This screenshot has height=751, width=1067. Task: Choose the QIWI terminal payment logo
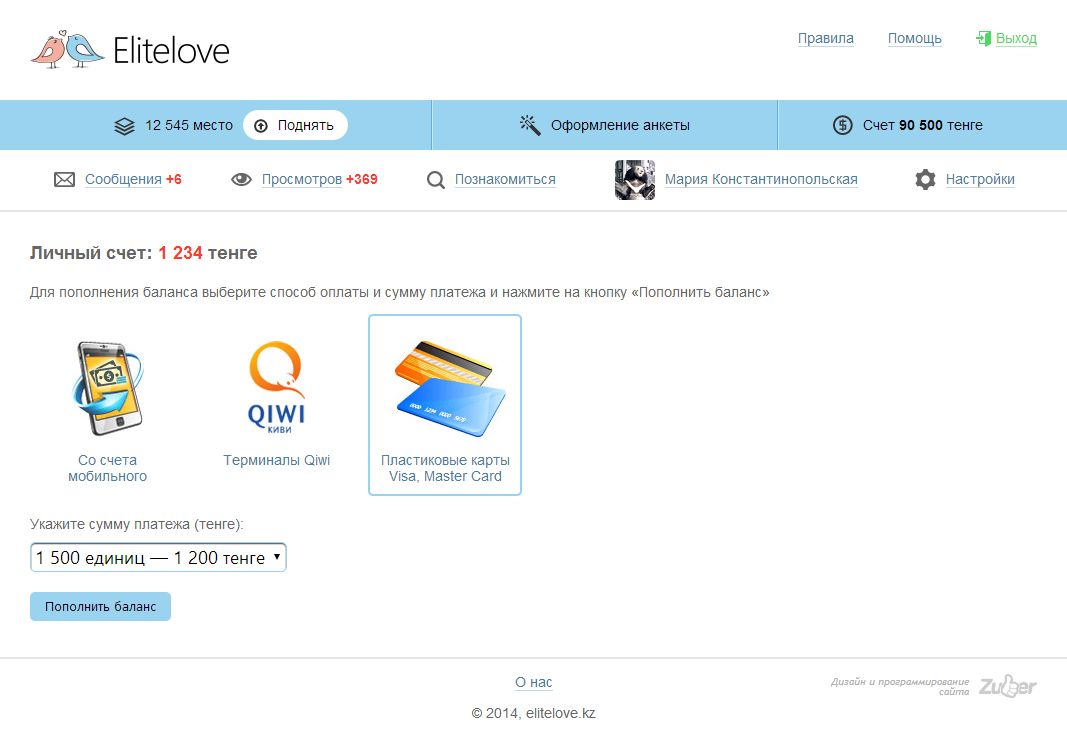coord(277,386)
